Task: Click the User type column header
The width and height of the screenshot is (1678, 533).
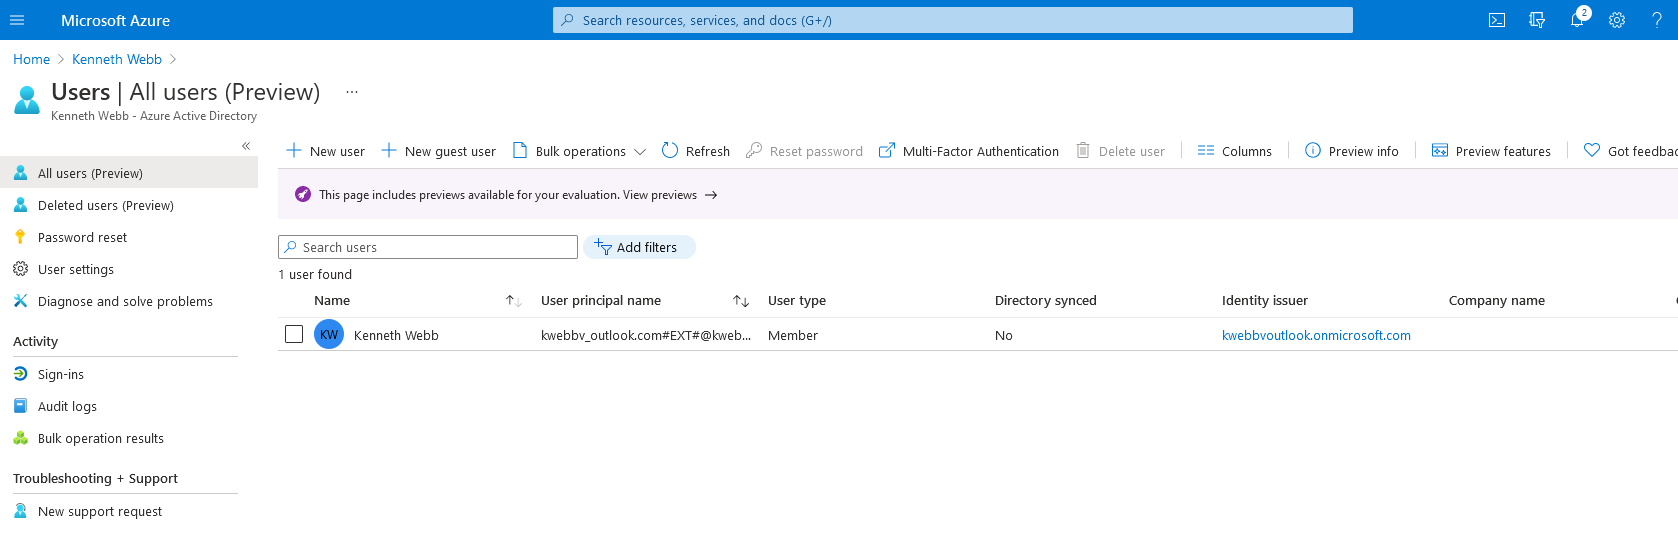Action: pyautogui.click(x=797, y=300)
